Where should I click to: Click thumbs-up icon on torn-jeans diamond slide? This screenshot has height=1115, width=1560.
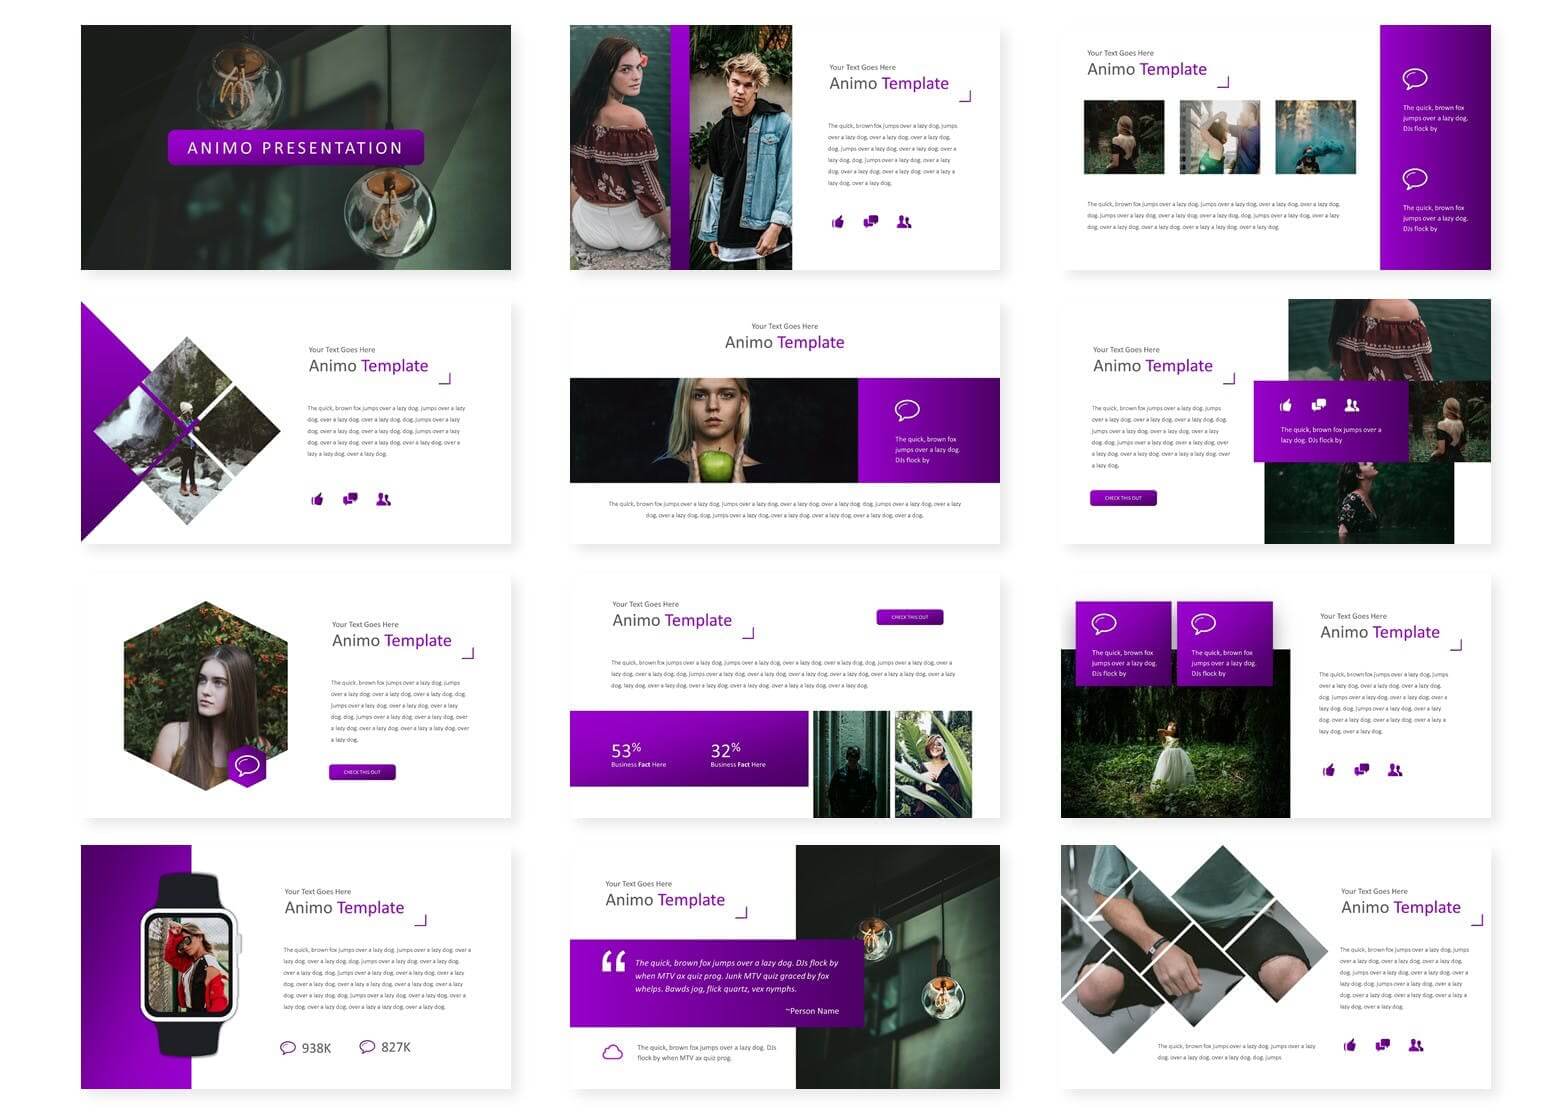pos(1350,1045)
